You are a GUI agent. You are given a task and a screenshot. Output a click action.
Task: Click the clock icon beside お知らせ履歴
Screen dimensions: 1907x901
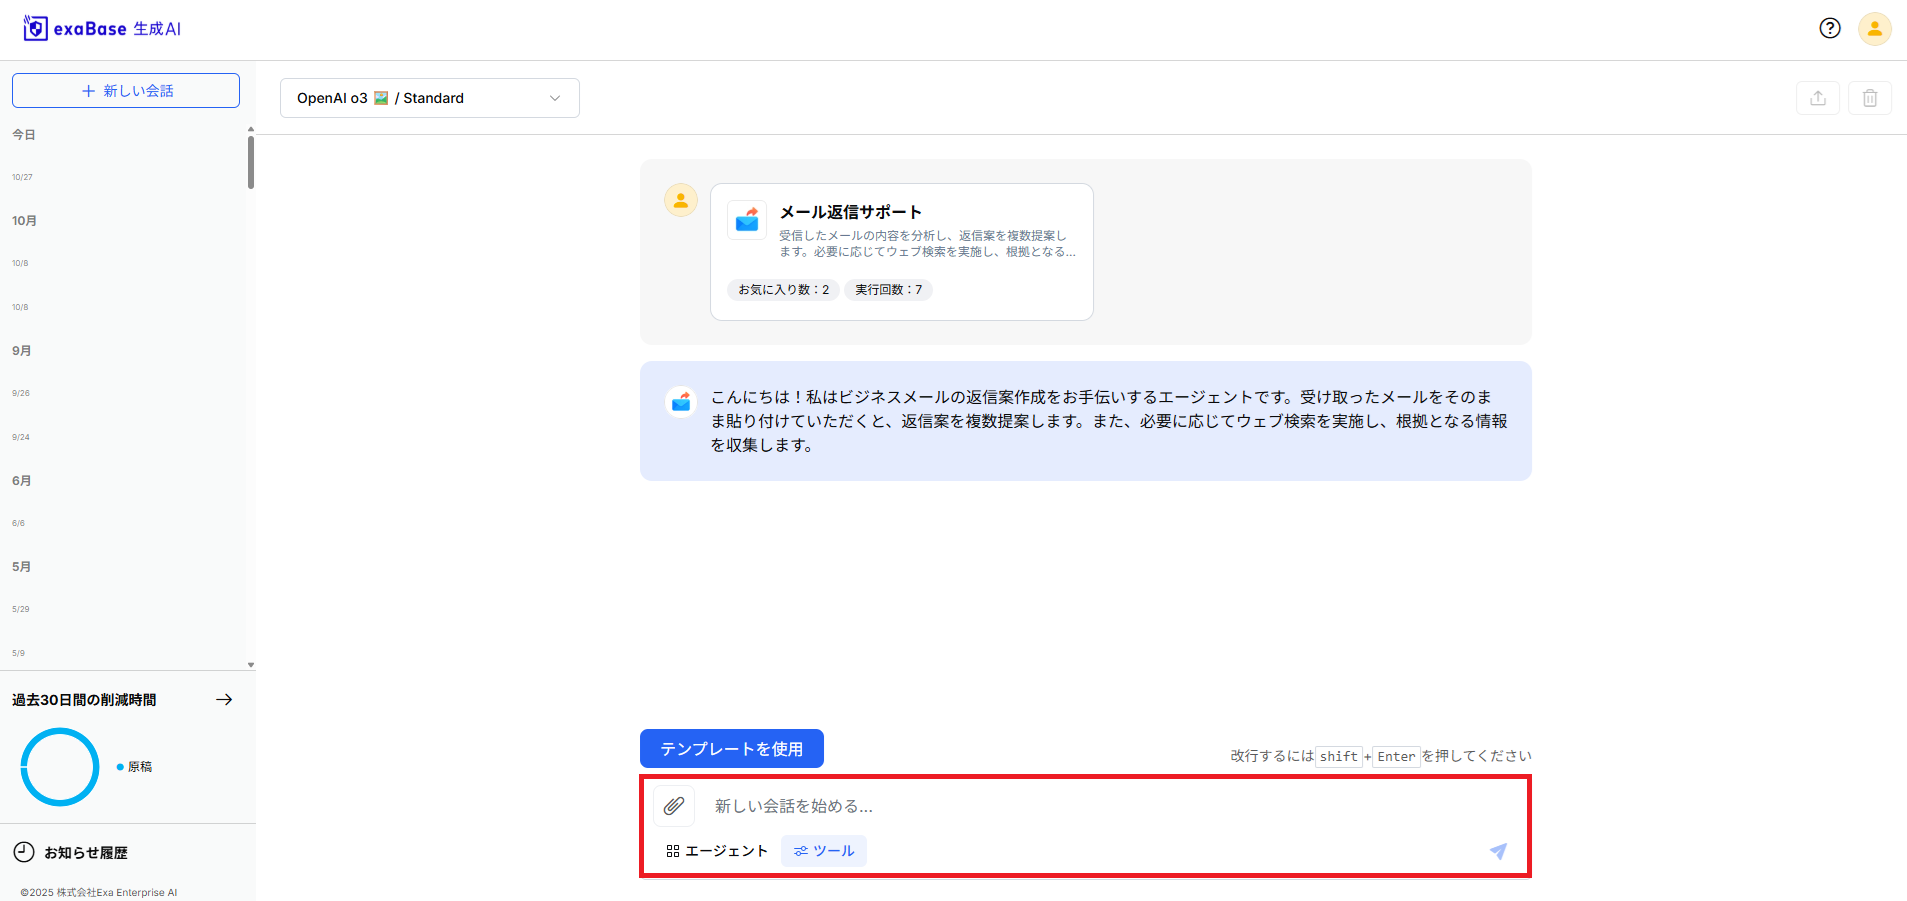click(x=24, y=852)
